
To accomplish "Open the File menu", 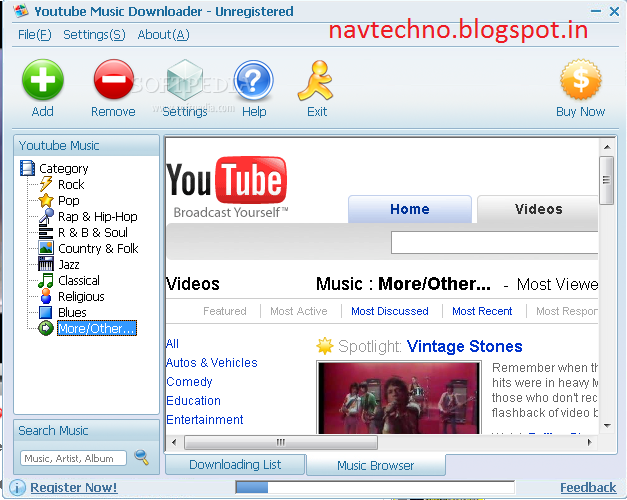I will point(35,35).
